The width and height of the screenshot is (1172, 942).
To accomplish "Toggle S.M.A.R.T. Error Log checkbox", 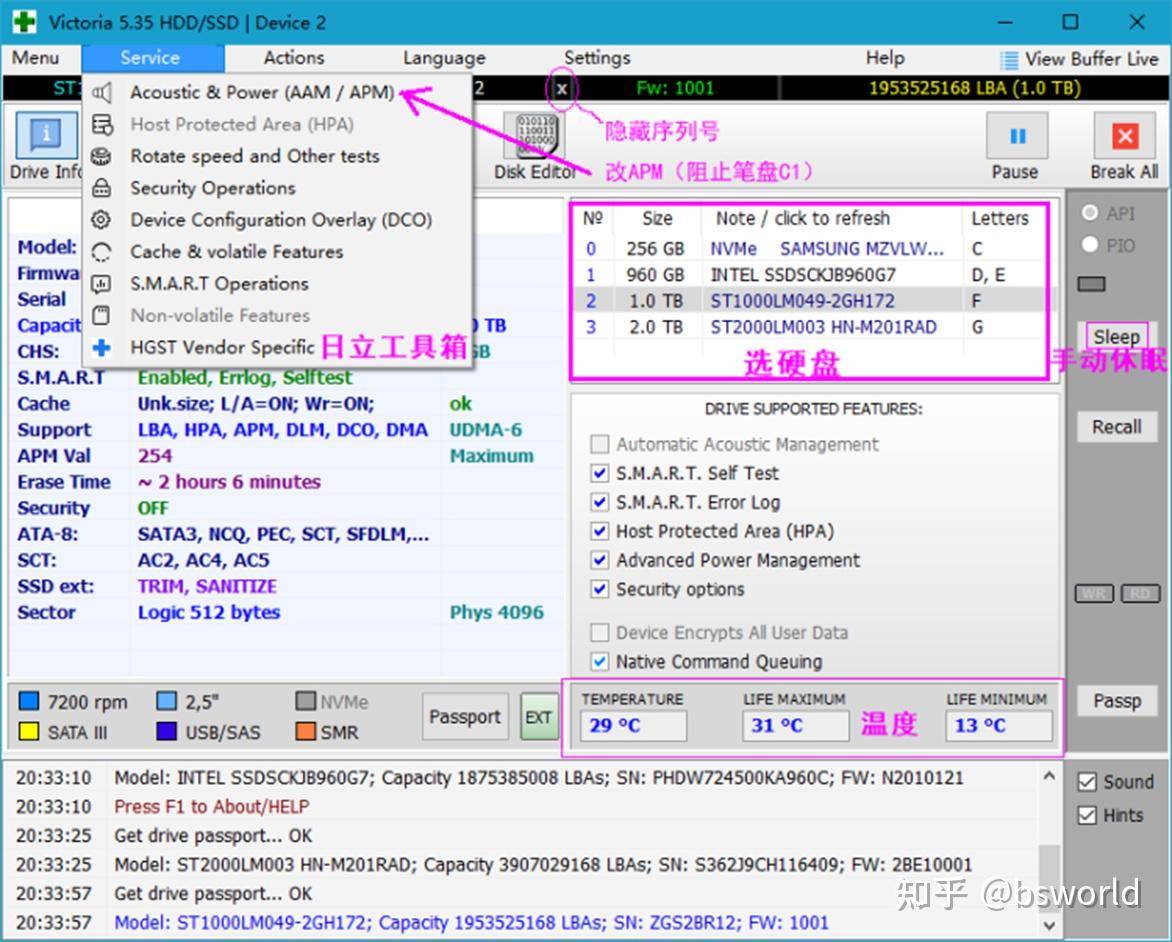I will coord(599,502).
